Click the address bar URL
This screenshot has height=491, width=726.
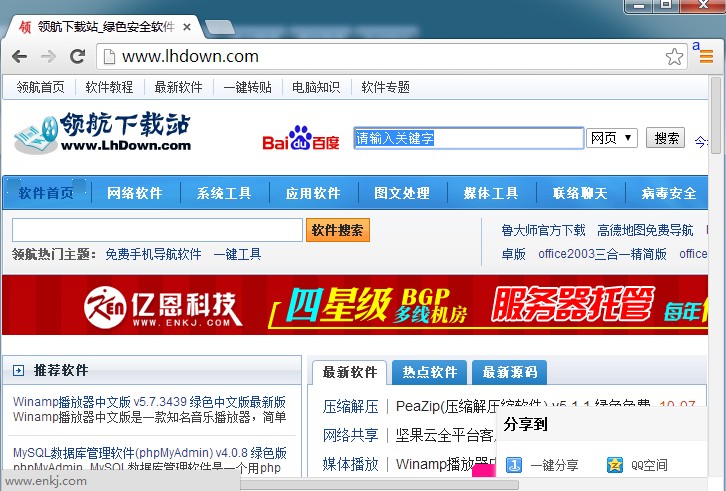tap(190, 57)
